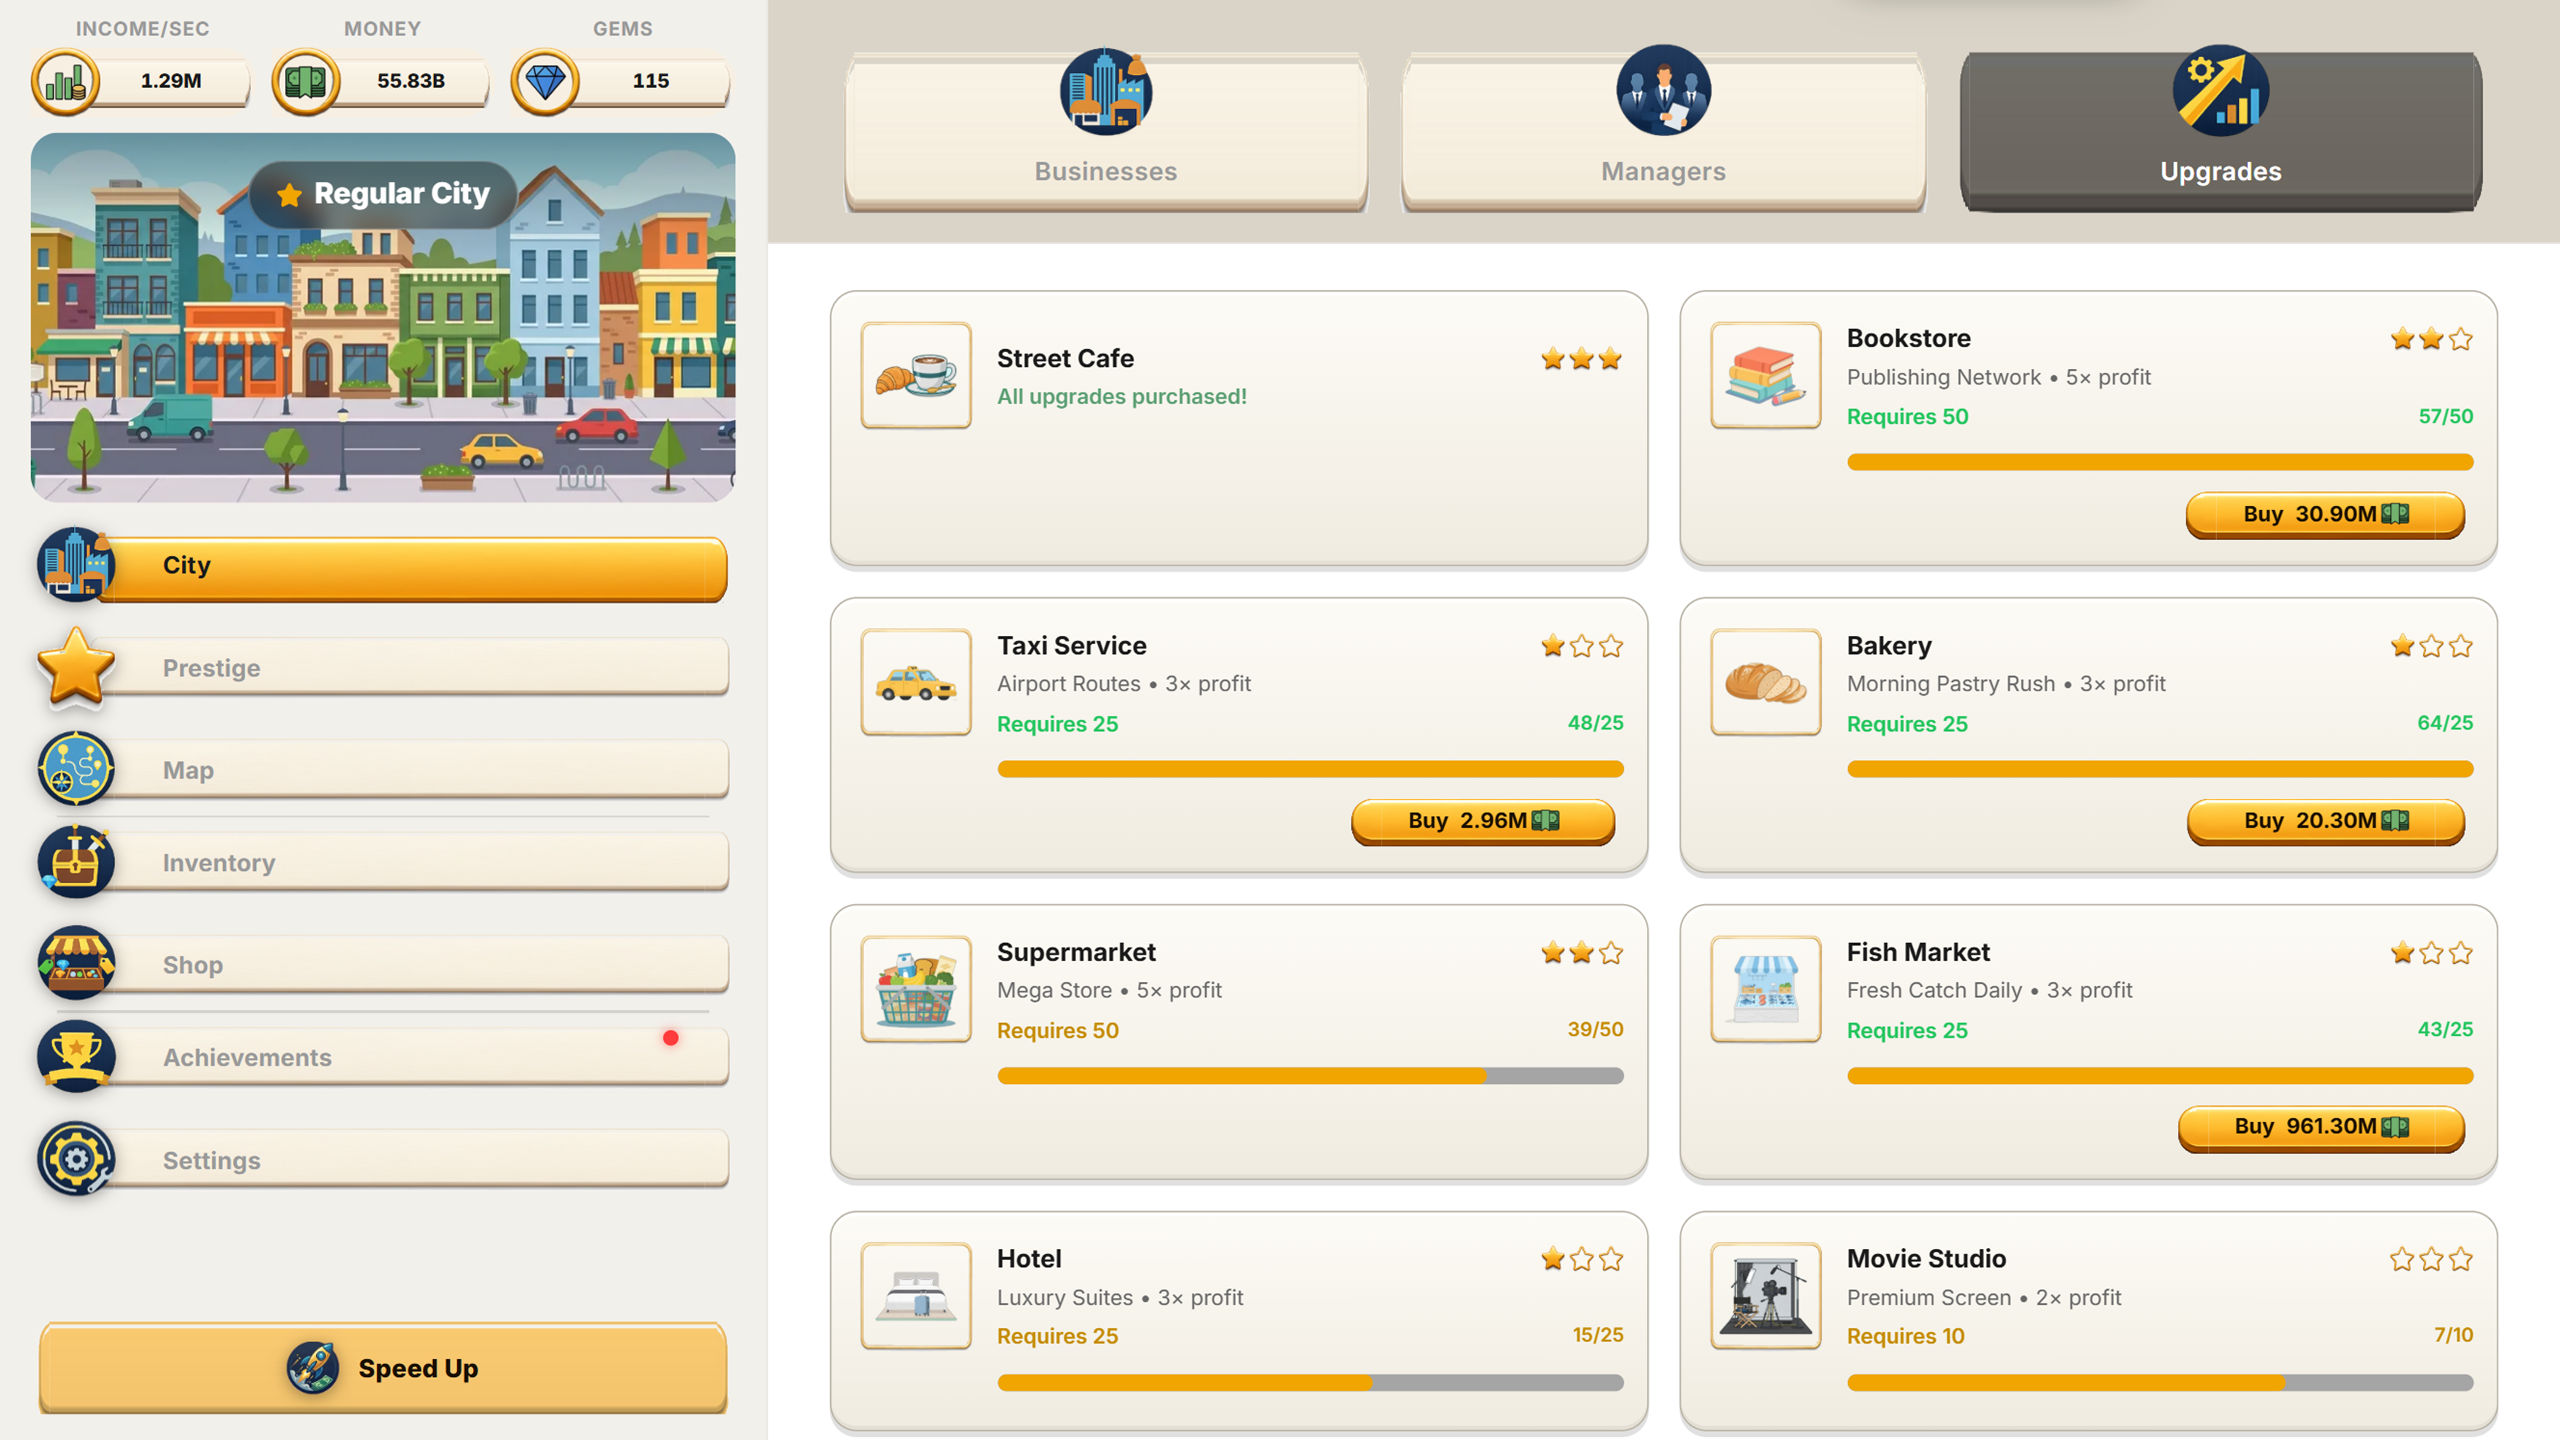Click the Movie Studio empty star rating
2560x1440 pixels.
2431,1259
